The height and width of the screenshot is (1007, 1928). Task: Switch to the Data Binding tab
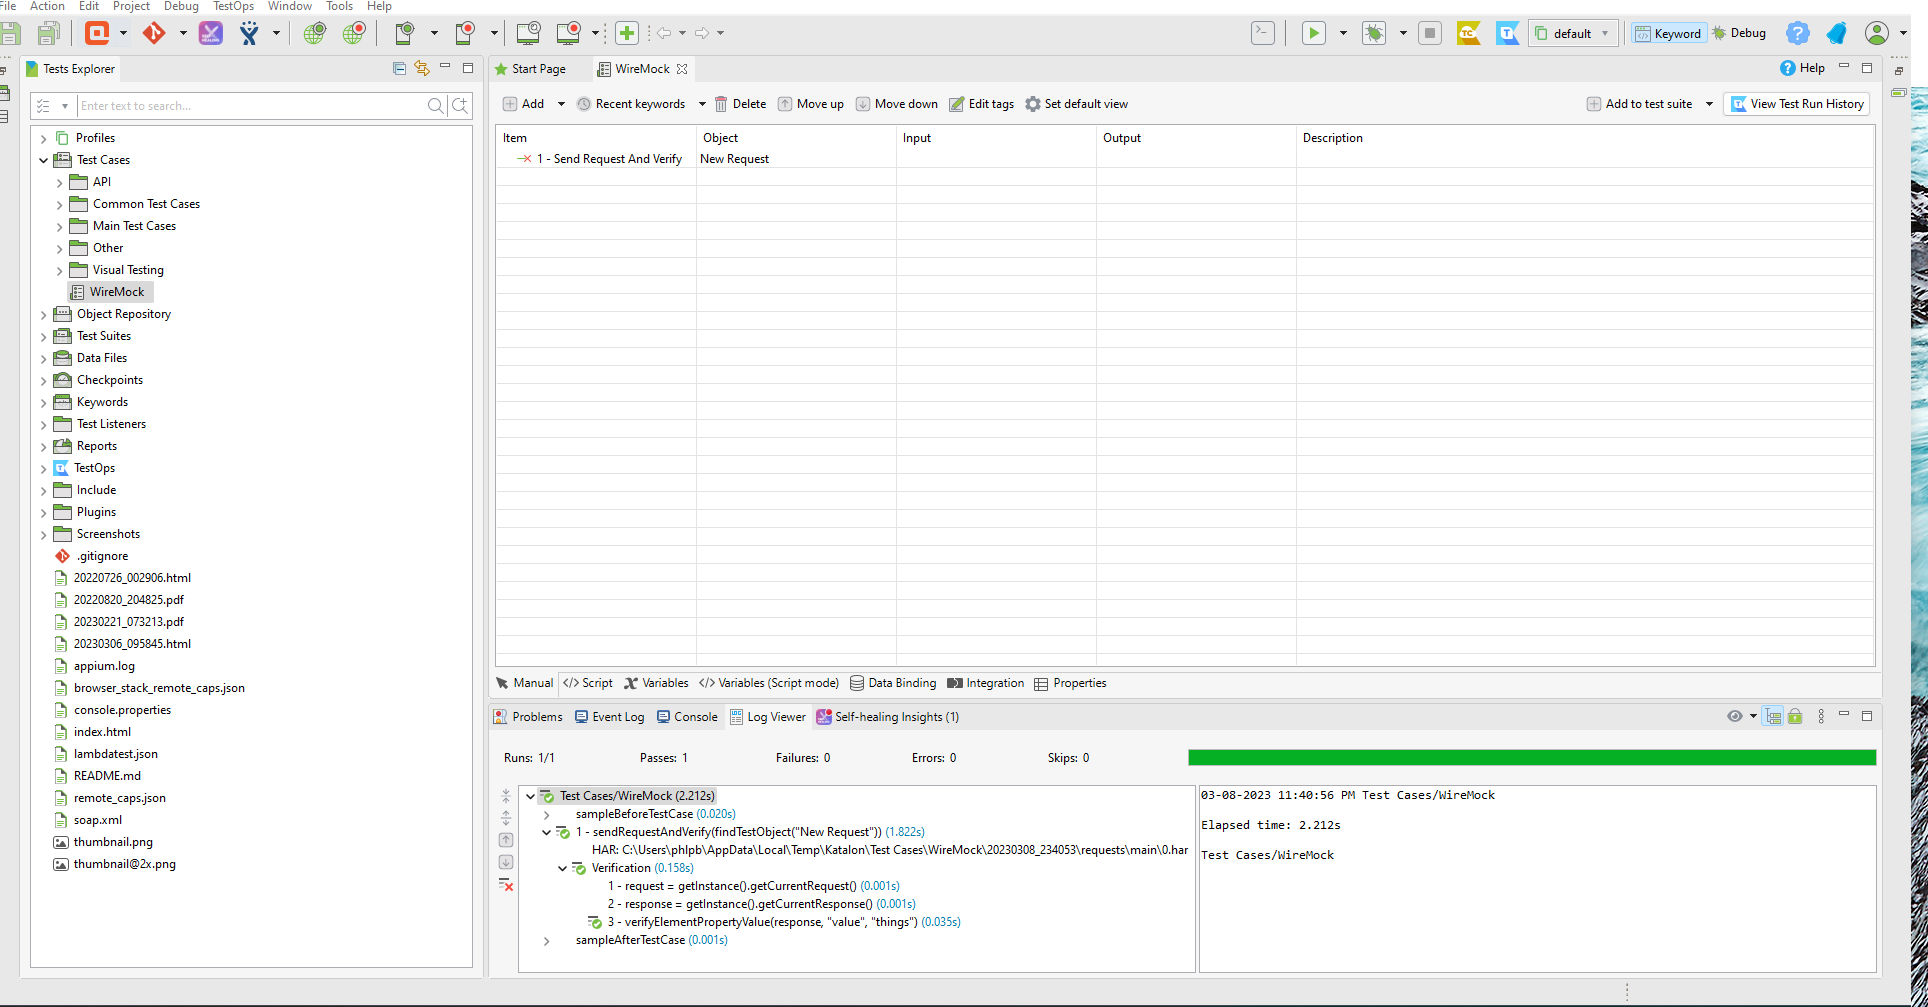[893, 683]
